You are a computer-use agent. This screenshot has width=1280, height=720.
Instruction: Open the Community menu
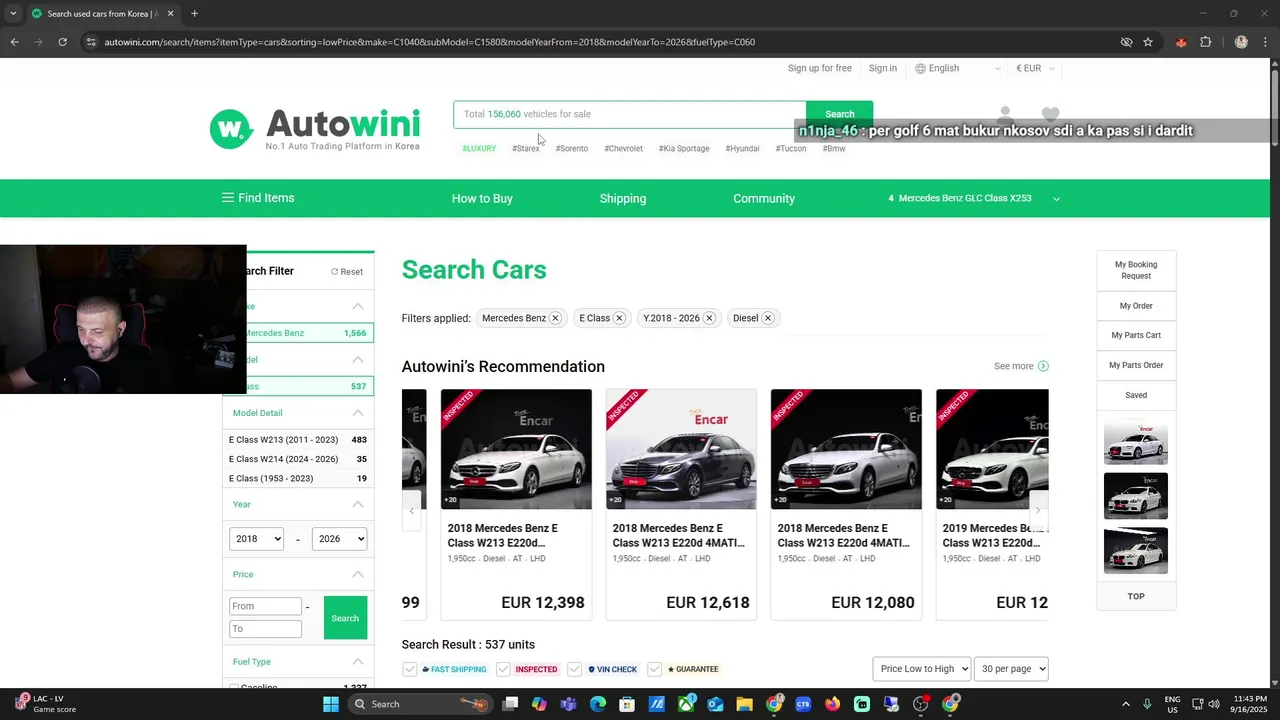tap(764, 199)
